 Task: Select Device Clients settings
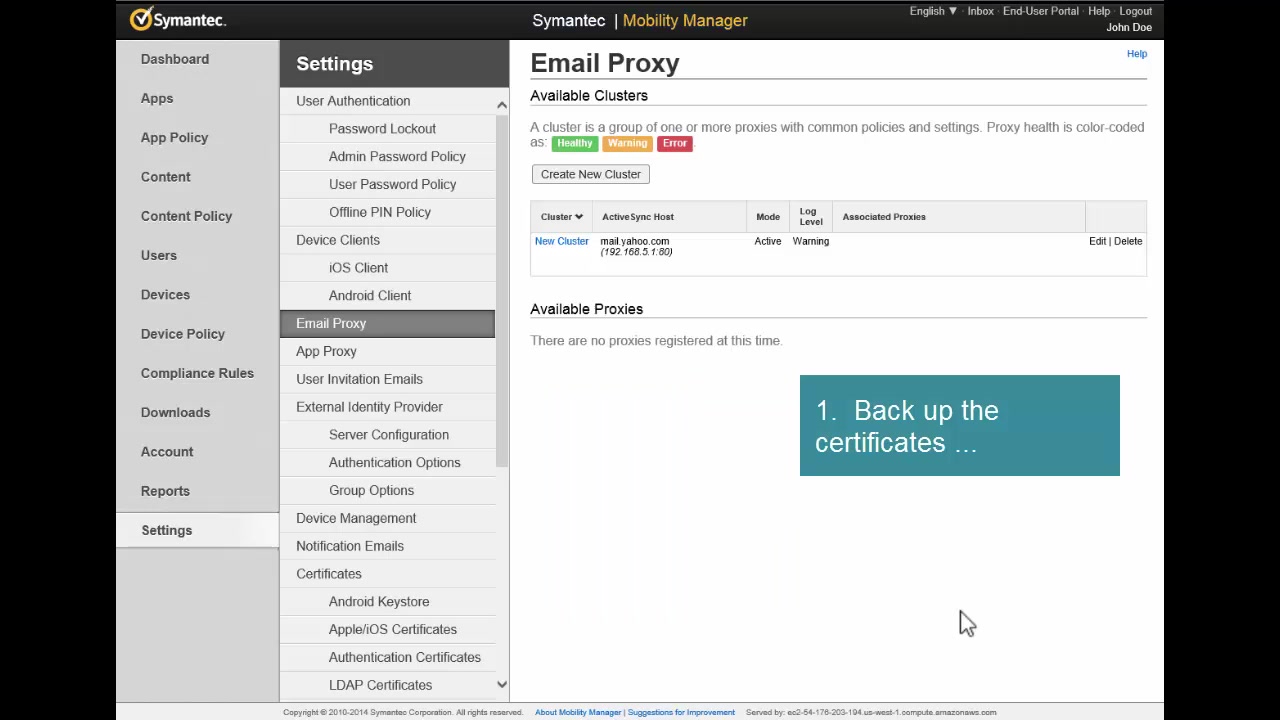click(x=338, y=240)
